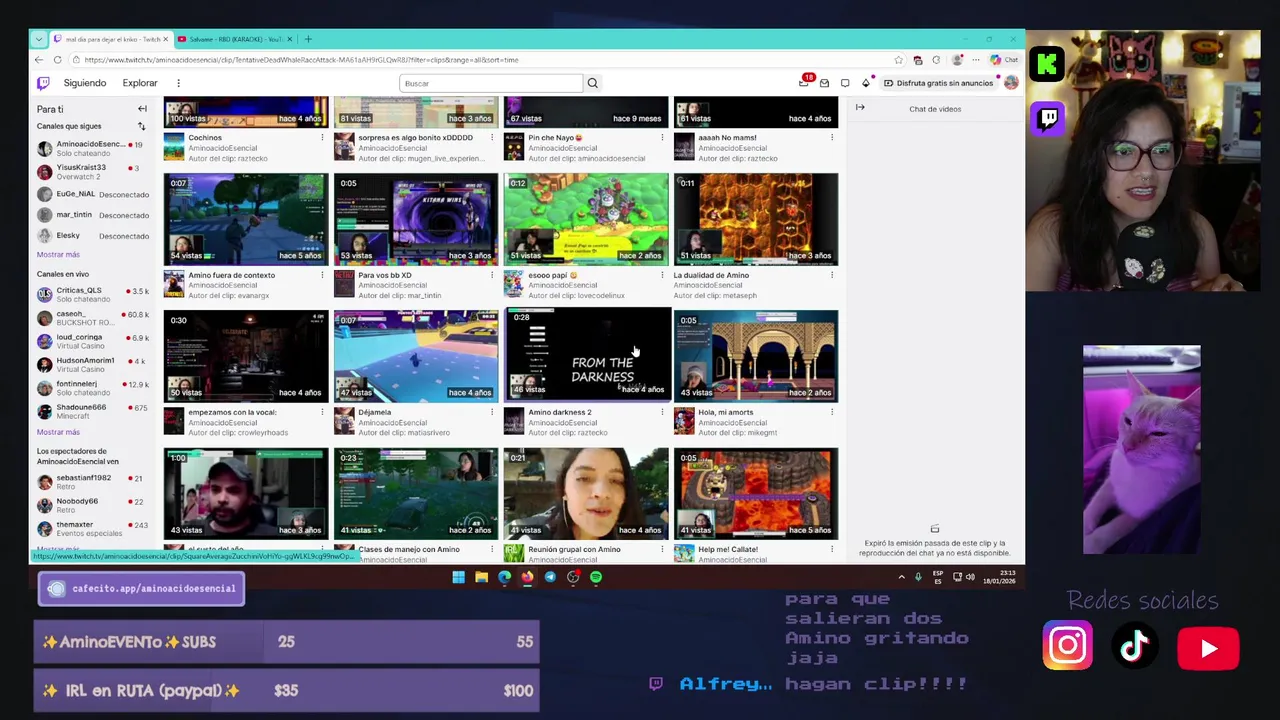The height and width of the screenshot is (720, 1280).
Task: Open options menu for 'empezamos con la vocal' clip
Action: point(322,412)
